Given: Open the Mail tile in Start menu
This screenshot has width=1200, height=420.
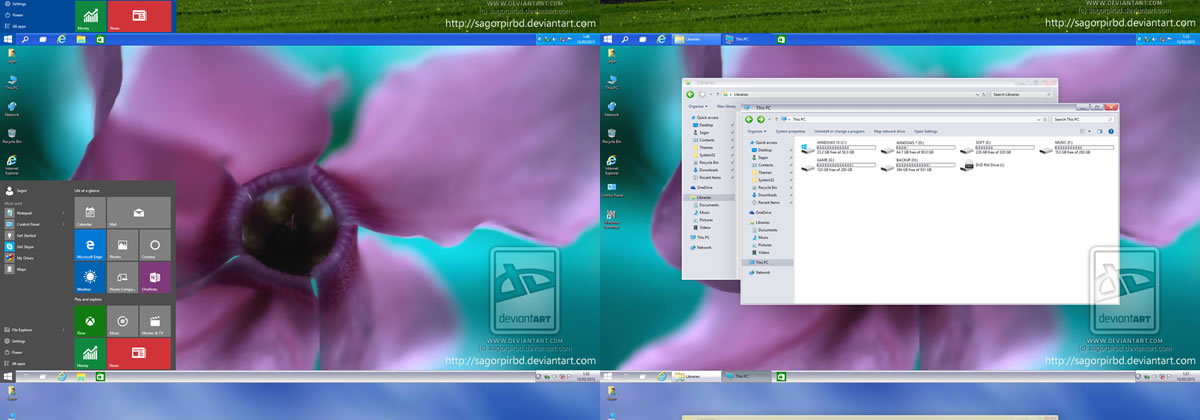Looking at the screenshot, I should (139, 213).
